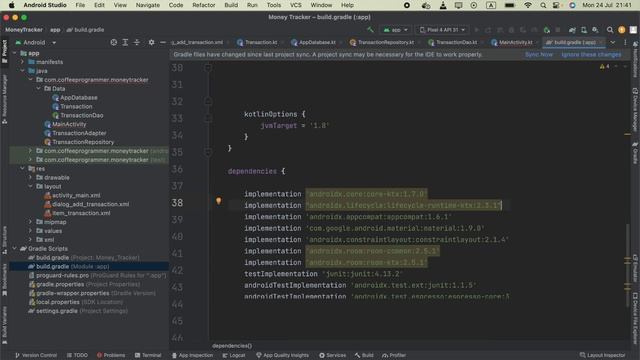Open the Layout Inspector tool window
Viewport: 640px width, 360px height.
(x=602, y=355)
